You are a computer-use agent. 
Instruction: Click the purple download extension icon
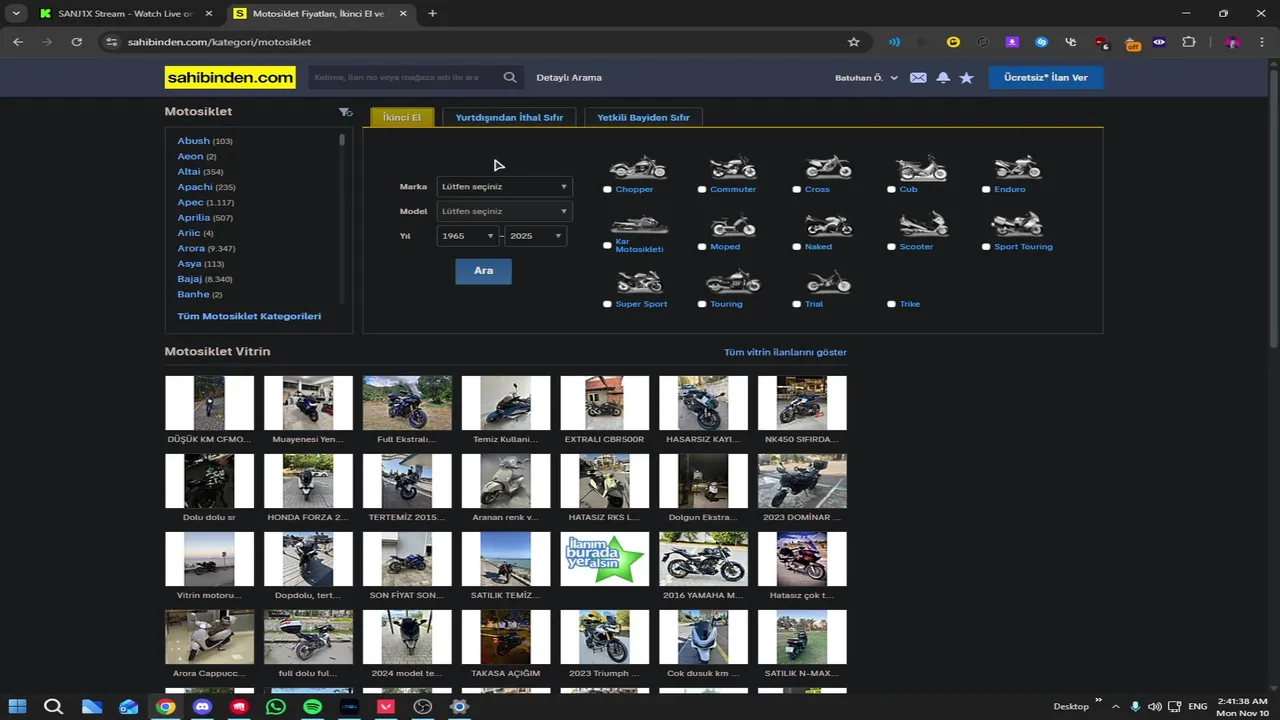(1012, 42)
